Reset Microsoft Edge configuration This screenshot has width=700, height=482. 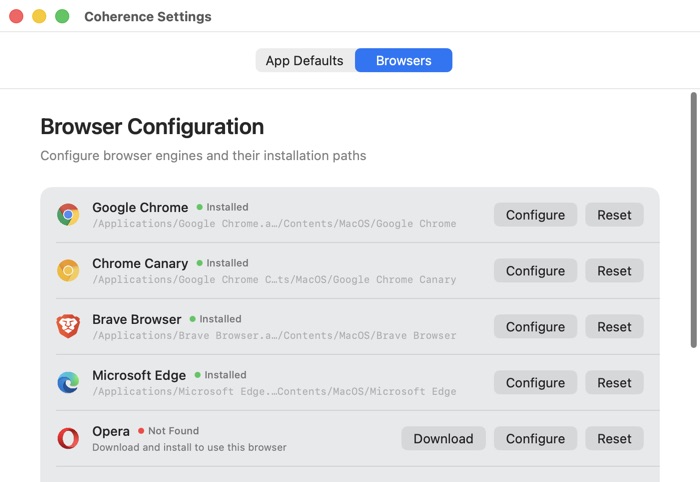click(x=614, y=382)
